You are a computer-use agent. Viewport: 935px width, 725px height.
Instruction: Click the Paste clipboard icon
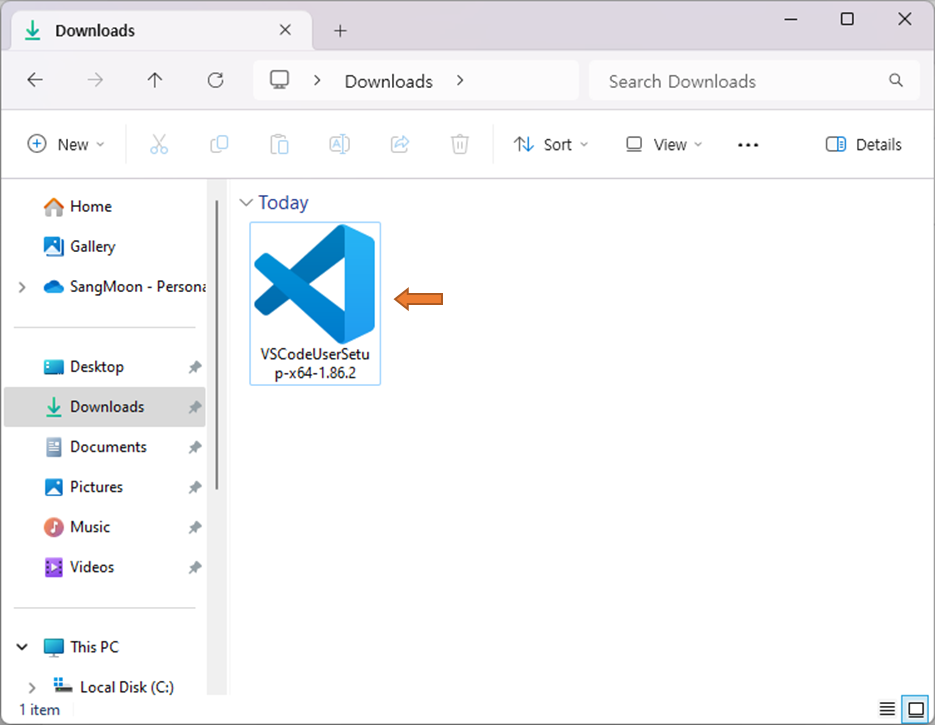279,144
